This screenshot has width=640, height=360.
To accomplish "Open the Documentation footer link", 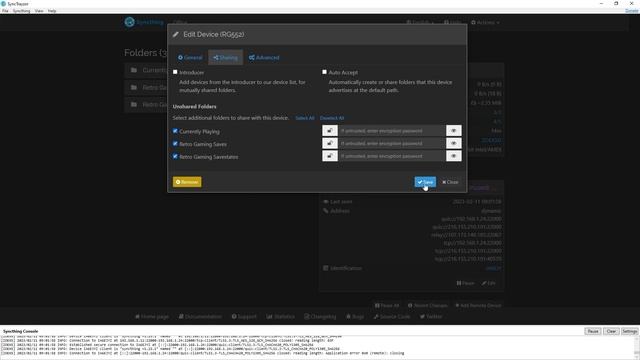I will [x=200, y=316].
